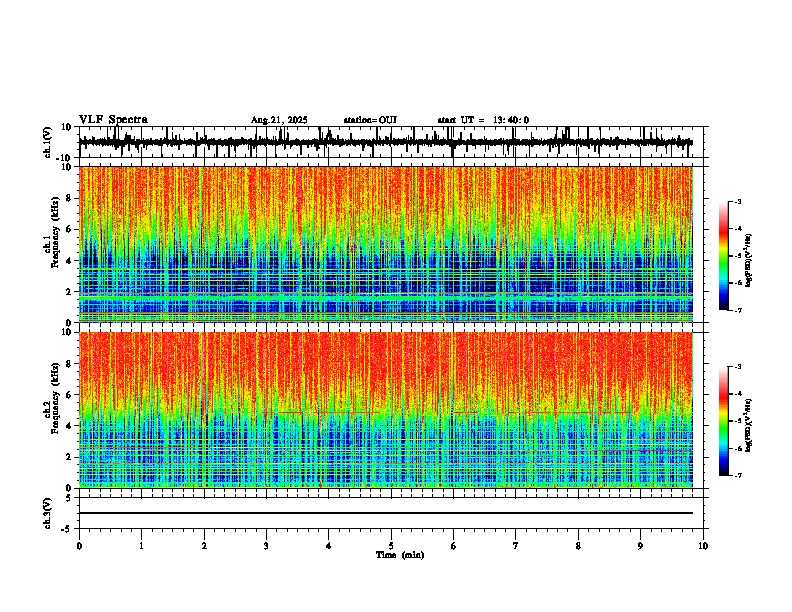Image resolution: width=792 pixels, height=612 pixels.
Task: Click the "8" kHz tick on ch.2 frequency axis
Action: (x=70, y=364)
